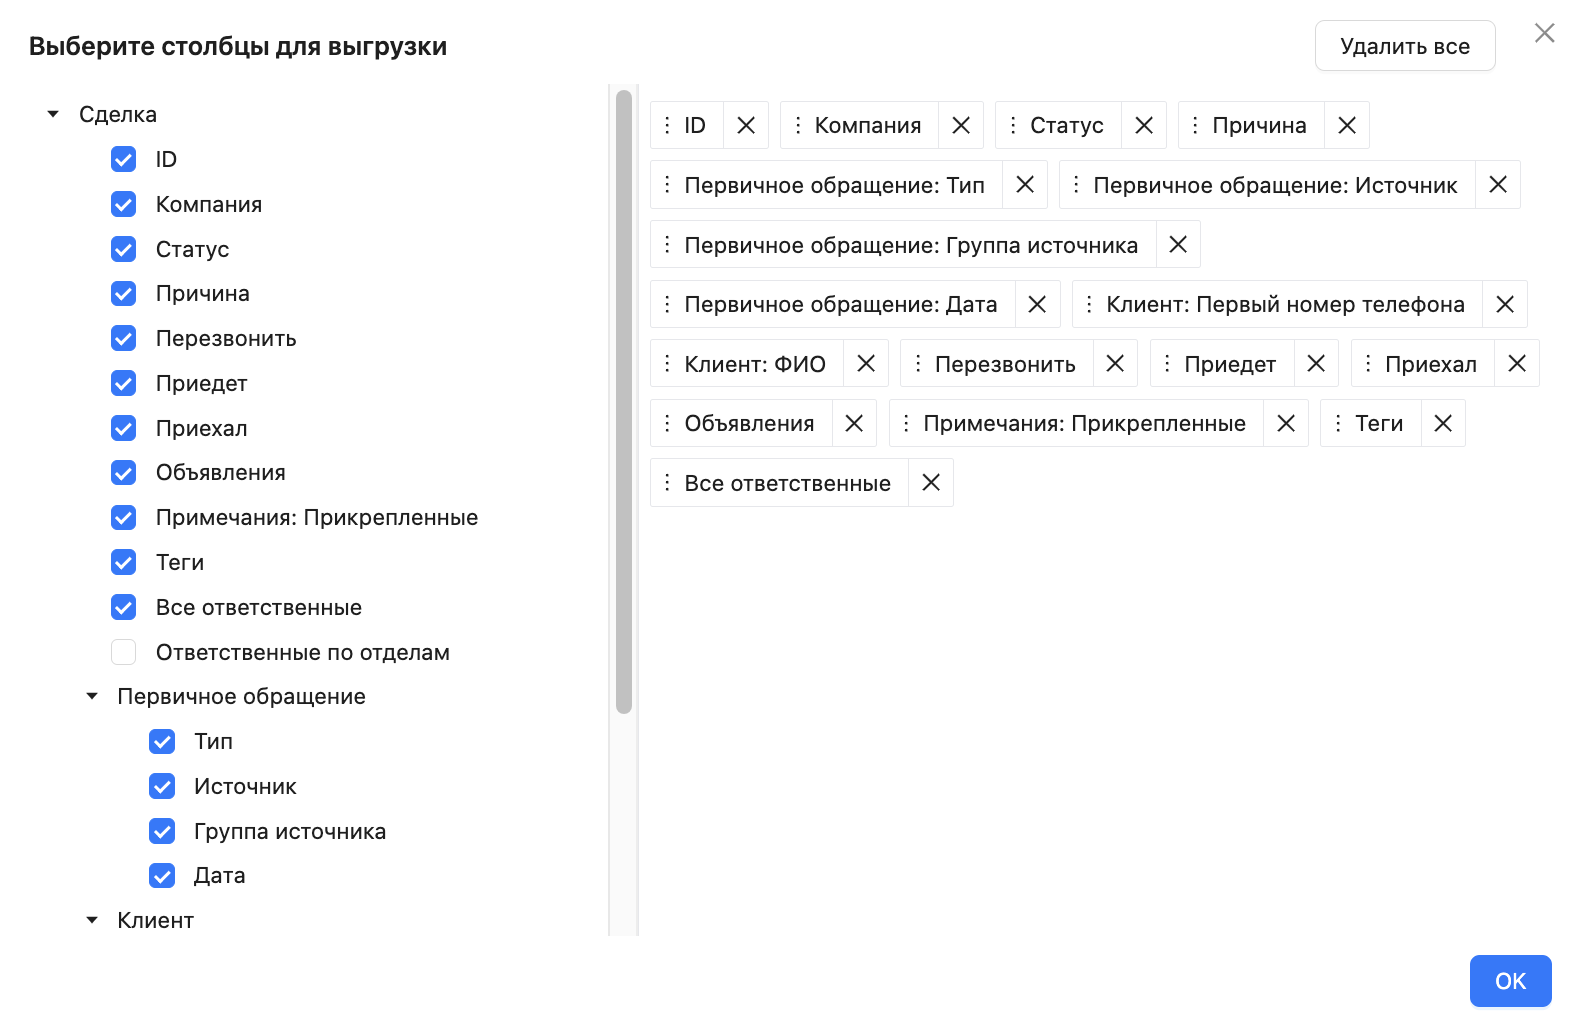
Task: Click the Приехал tree item label
Action: click(201, 428)
